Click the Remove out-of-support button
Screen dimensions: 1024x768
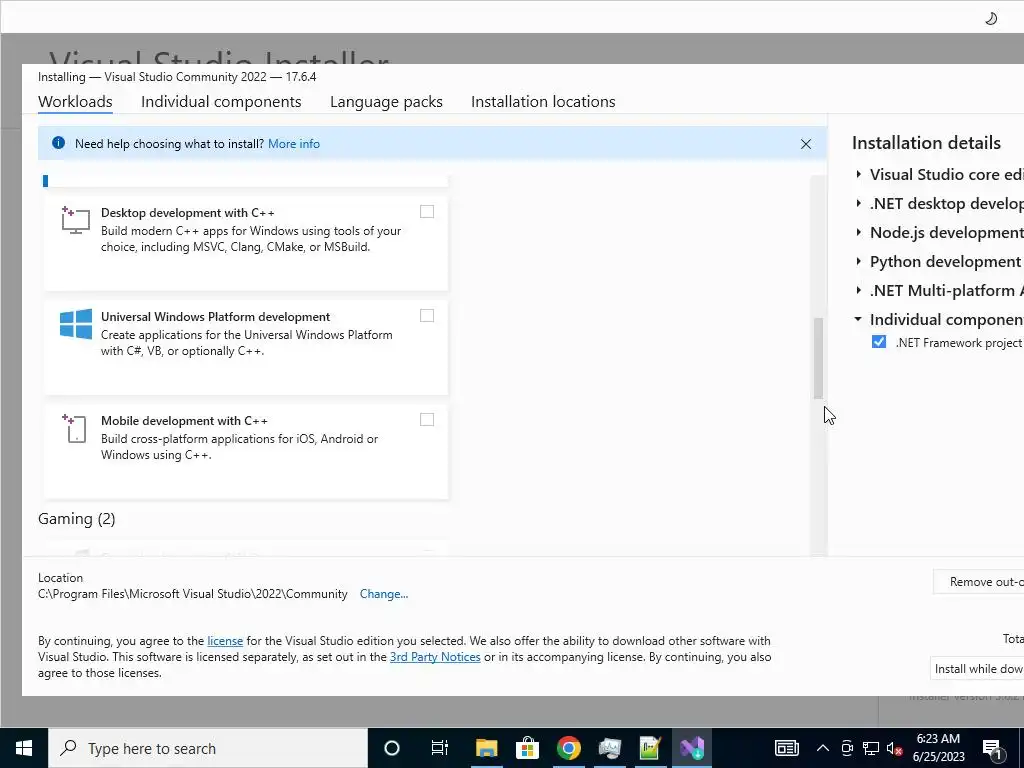[x=978, y=581]
